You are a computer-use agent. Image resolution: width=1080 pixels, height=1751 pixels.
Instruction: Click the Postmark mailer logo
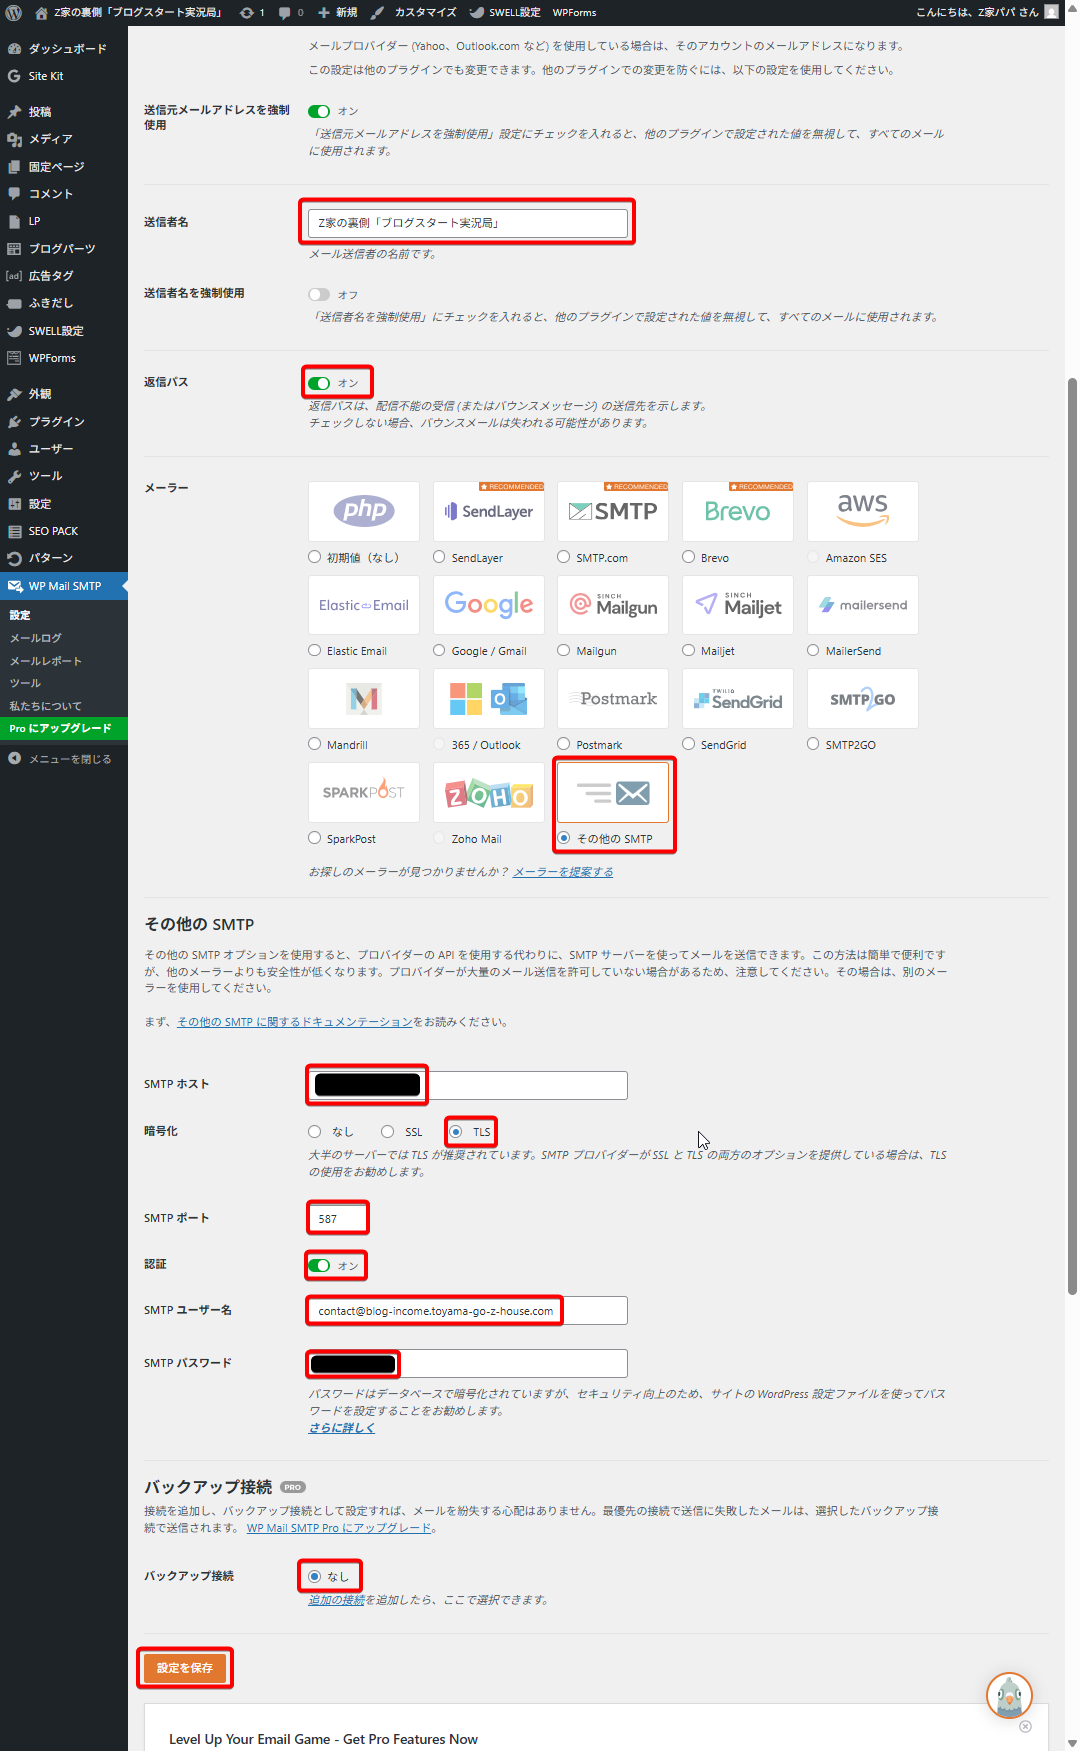613,699
